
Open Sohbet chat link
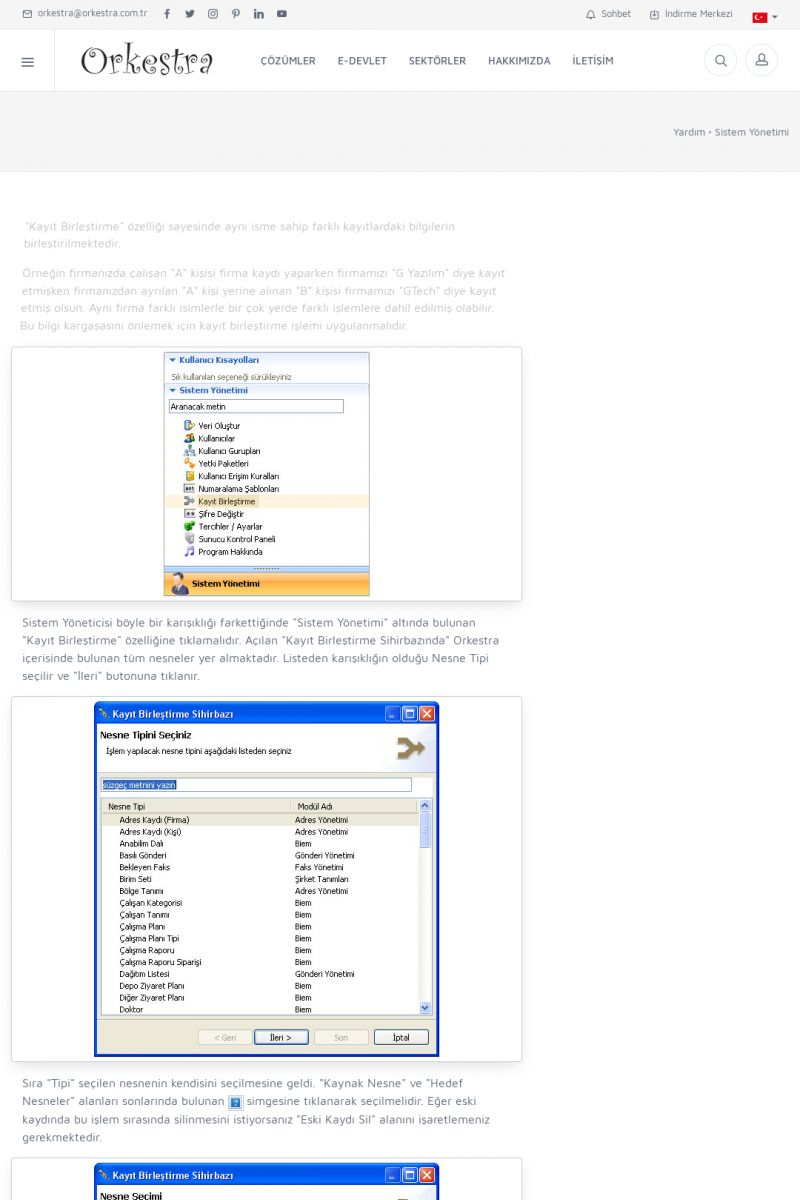[x=608, y=14]
